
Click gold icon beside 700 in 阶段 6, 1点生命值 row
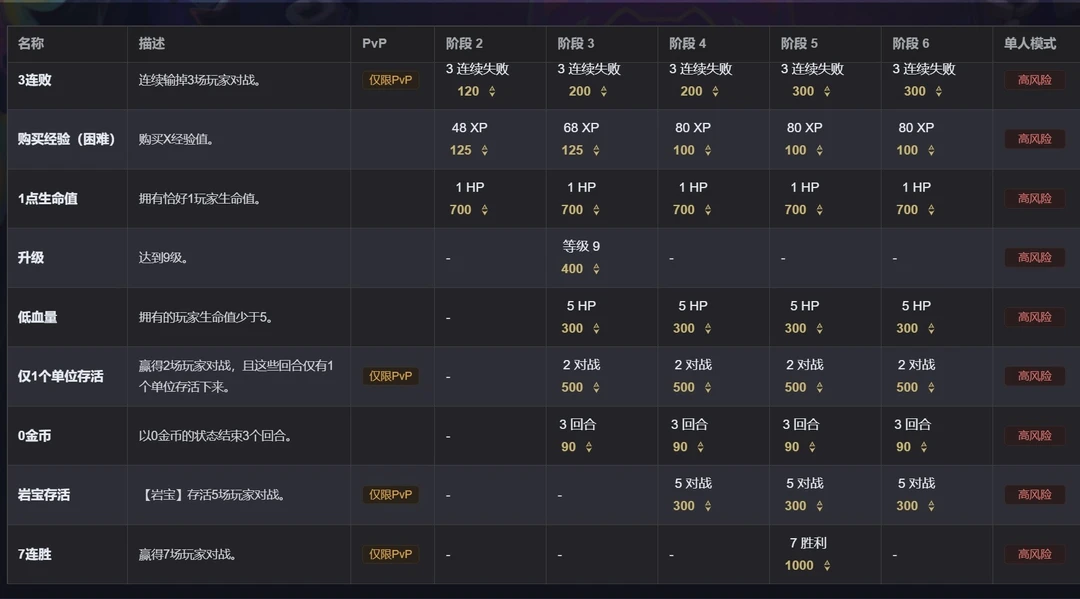[x=931, y=210]
